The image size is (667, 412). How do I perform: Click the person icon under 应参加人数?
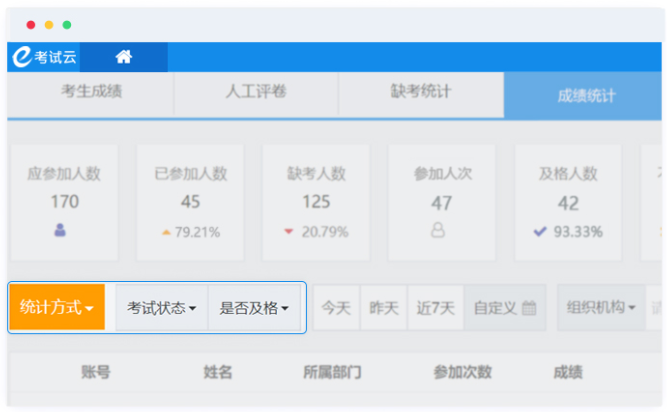coord(62,230)
